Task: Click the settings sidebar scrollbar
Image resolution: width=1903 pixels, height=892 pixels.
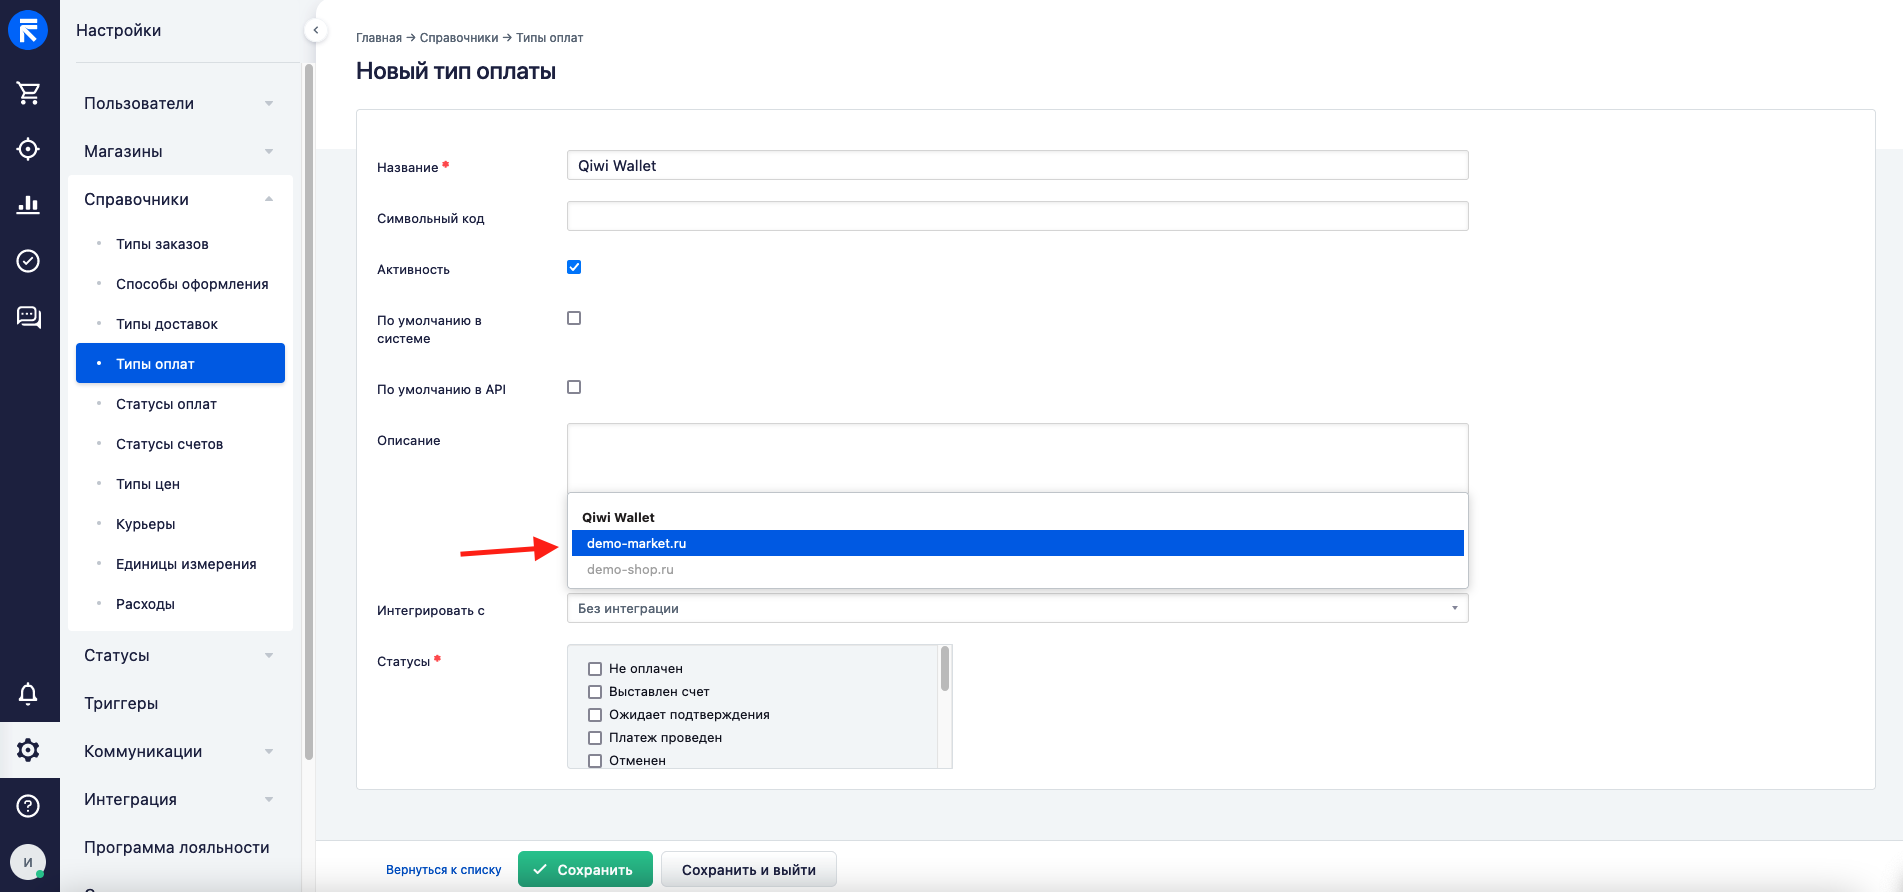Action: 309,410
